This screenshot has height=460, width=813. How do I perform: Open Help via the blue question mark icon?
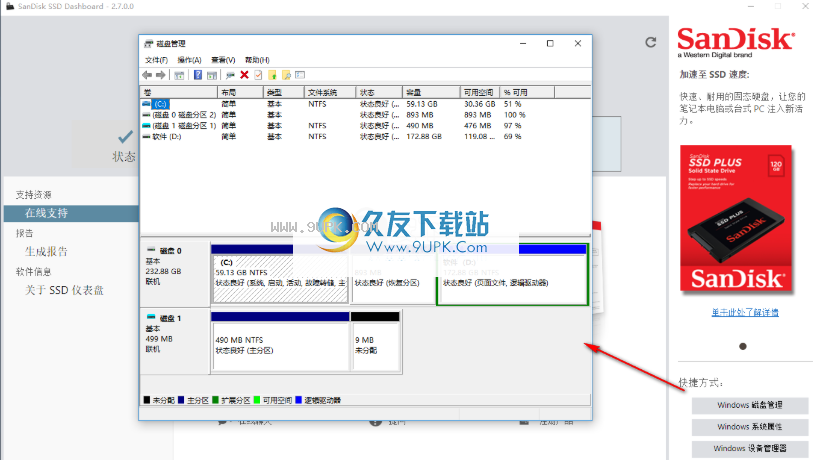[198, 75]
